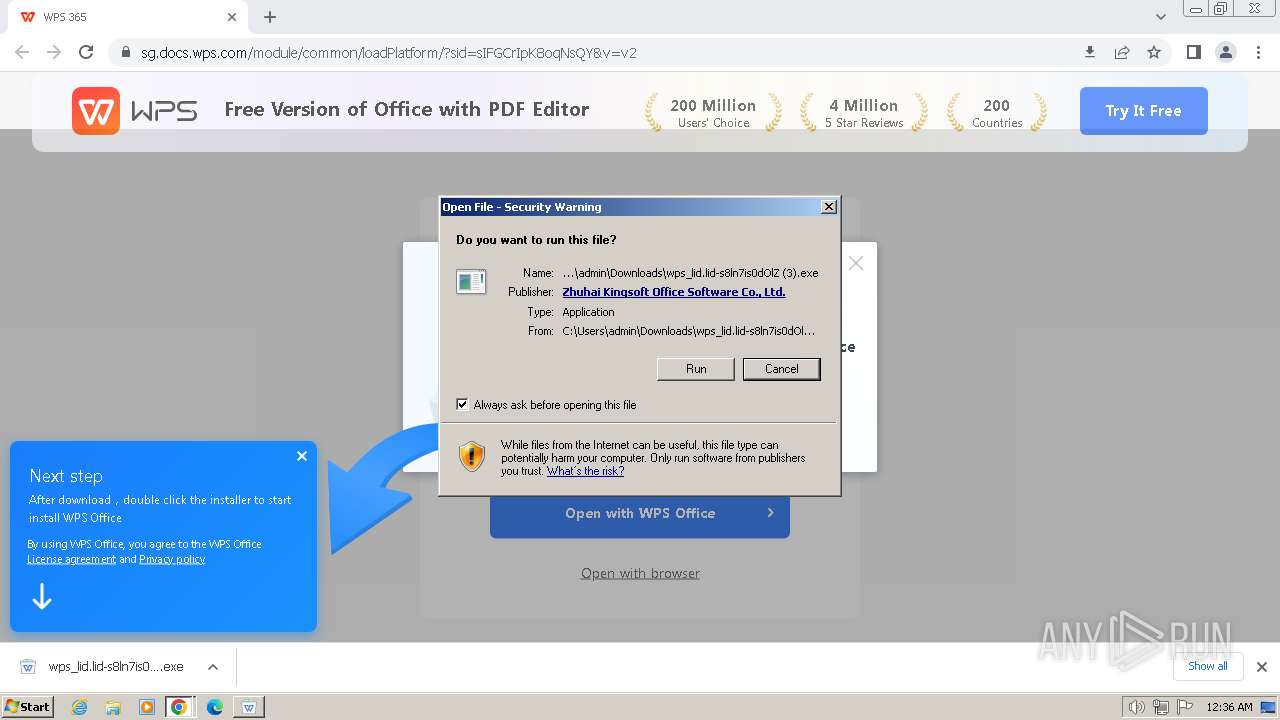Image resolution: width=1280 pixels, height=720 pixels.
Task: Click the application file icon in dialog
Action: pyautogui.click(x=471, y=282)
